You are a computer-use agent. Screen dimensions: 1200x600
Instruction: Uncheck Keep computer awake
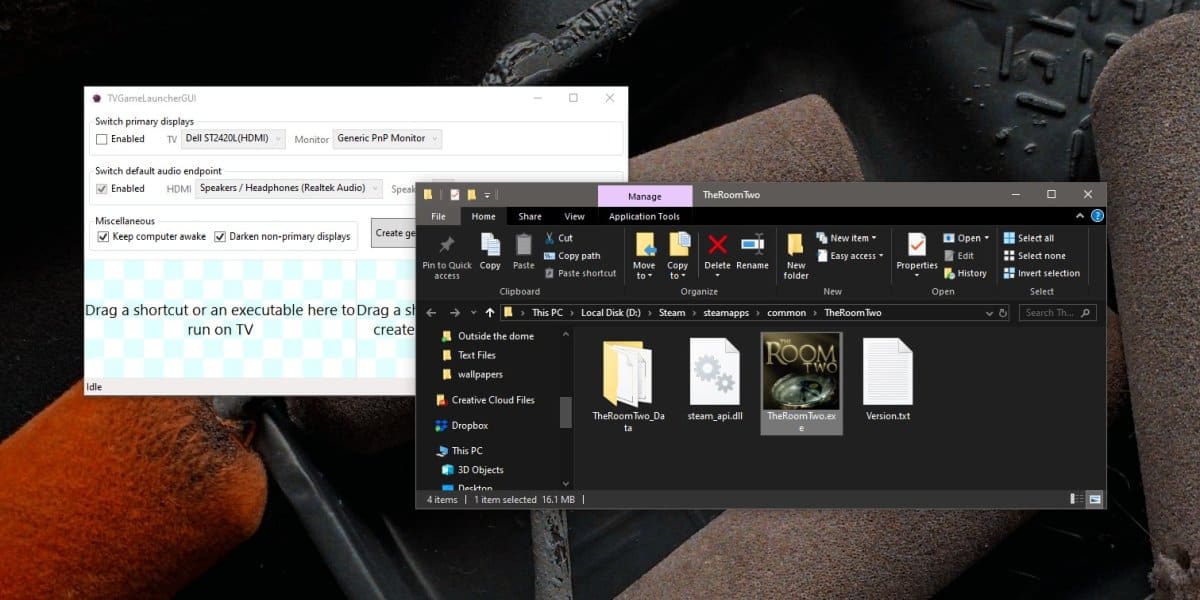coord(103,236)
